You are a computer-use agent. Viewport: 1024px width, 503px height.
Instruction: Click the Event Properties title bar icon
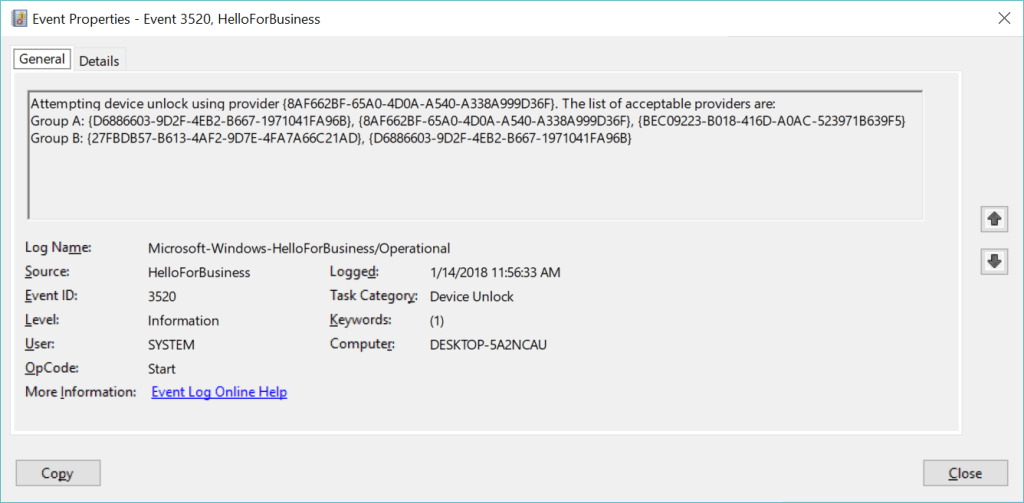coord(17,18)
